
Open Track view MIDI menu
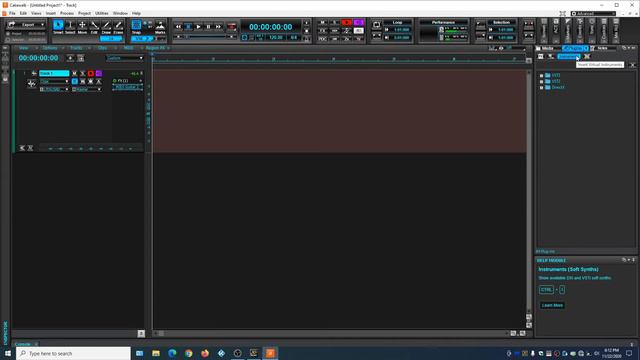[128, 48]
